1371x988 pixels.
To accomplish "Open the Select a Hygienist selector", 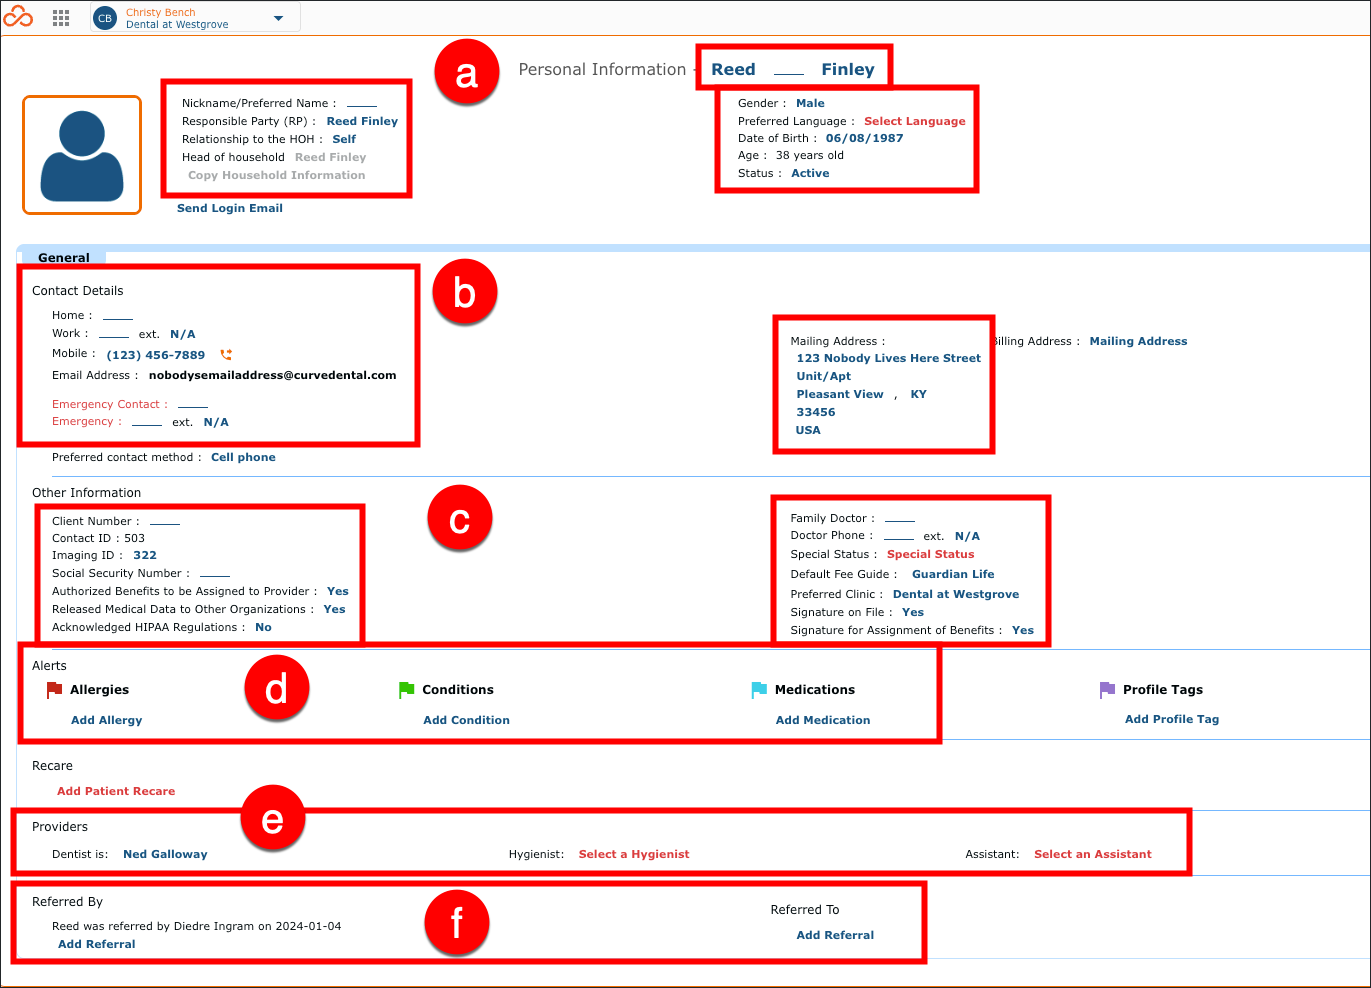I will (x=634, y=854).
